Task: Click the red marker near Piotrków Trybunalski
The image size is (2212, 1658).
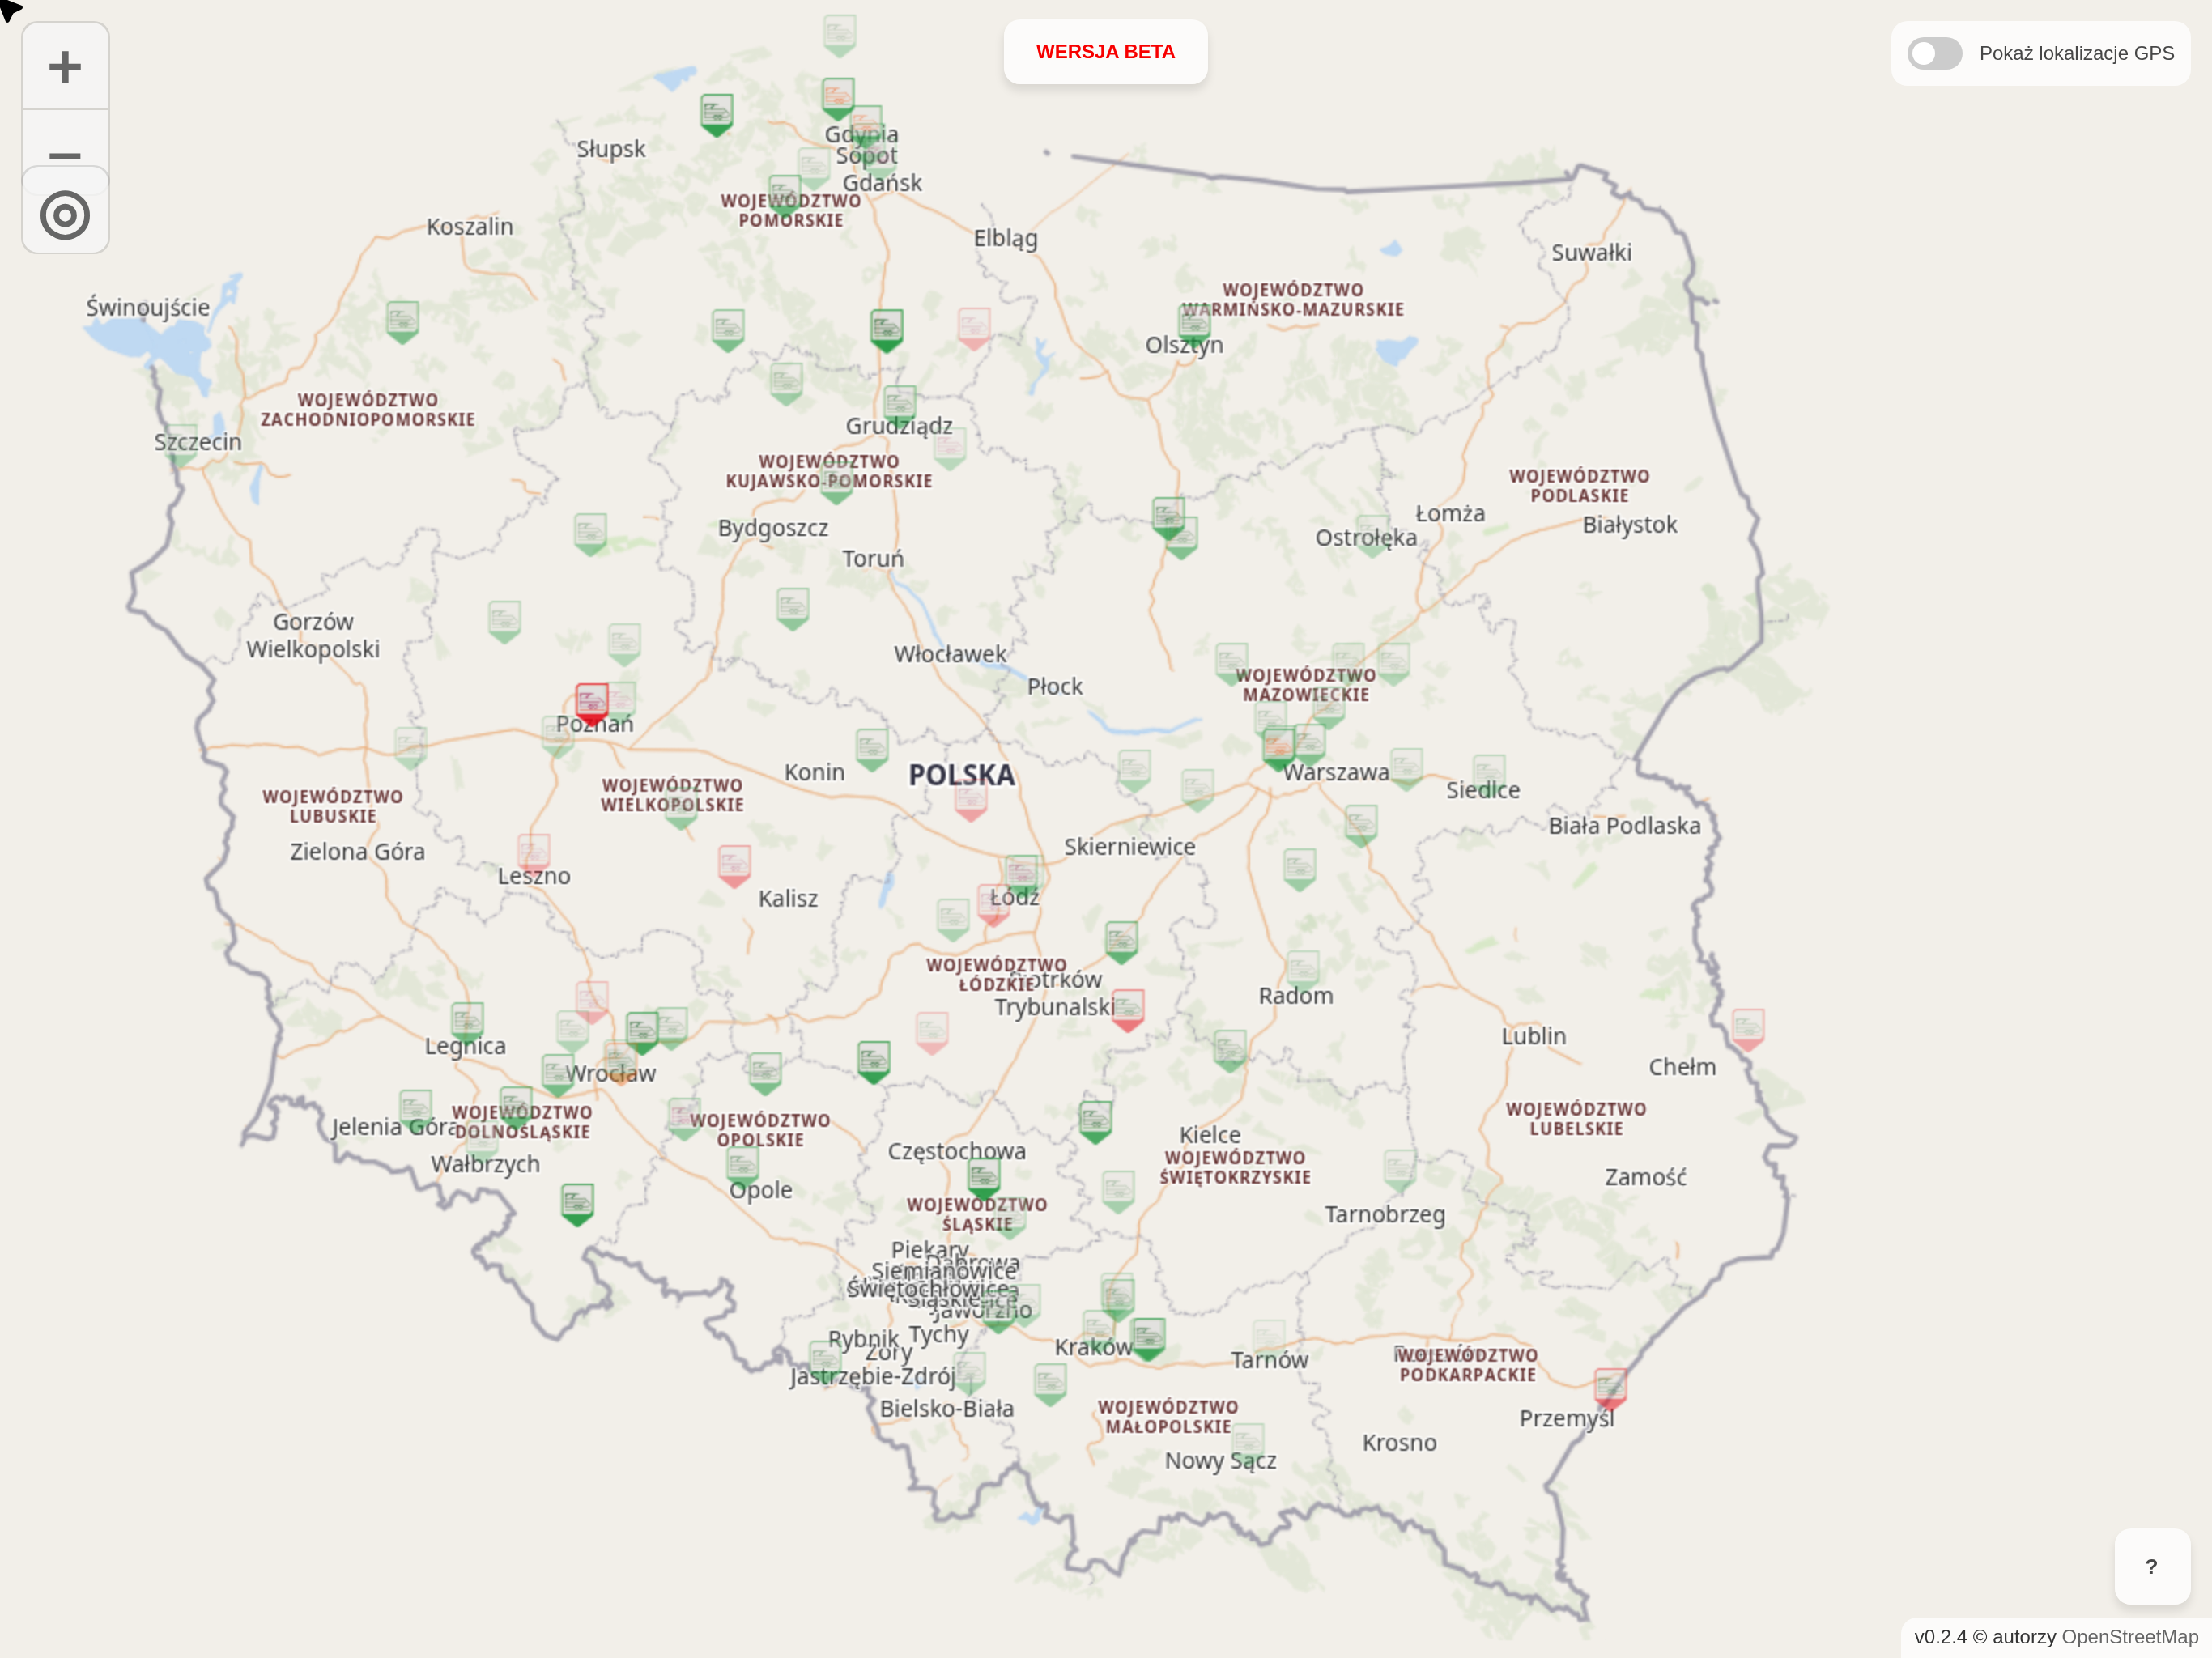Action: coord(1127,1008)
